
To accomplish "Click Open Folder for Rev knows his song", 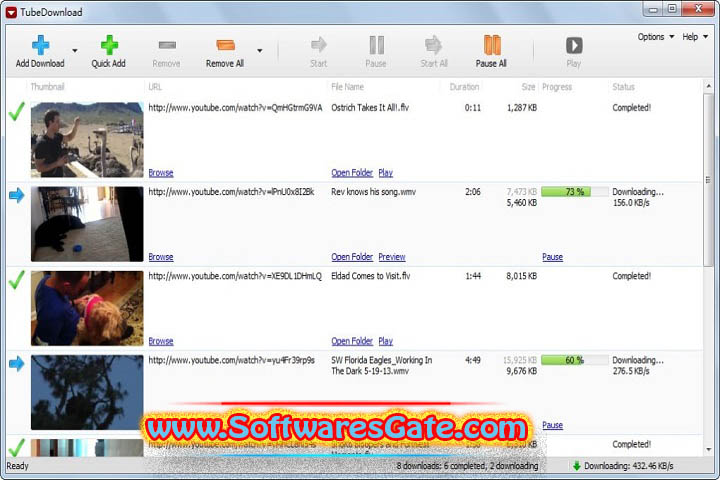I will 352,257.
